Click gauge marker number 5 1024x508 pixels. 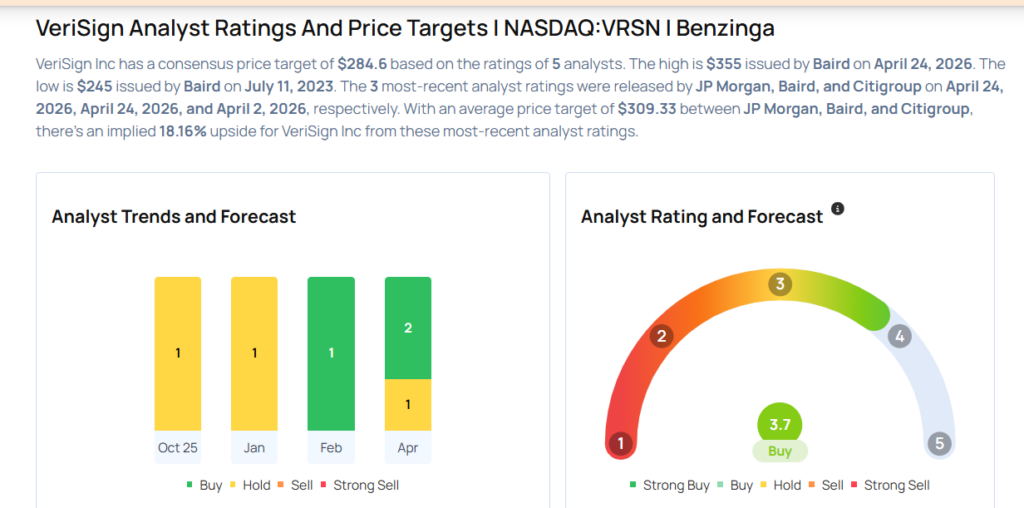[x=939, y=443]
